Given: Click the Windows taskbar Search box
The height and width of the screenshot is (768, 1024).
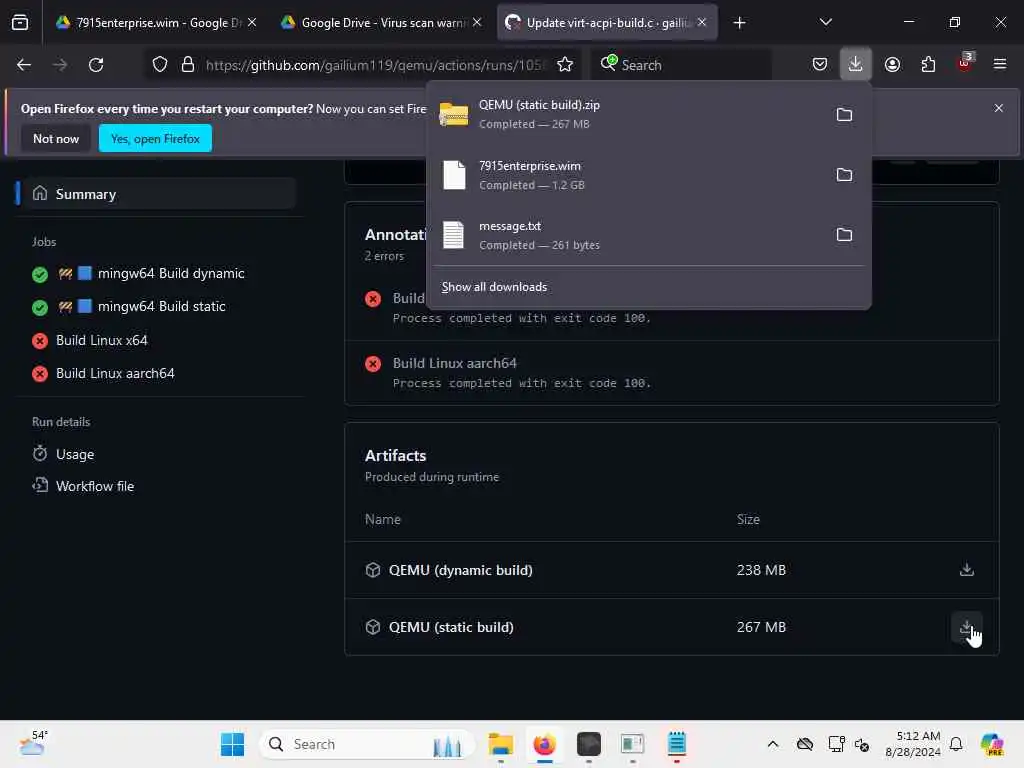Looking at the screenshot, I should coord(366,744).
